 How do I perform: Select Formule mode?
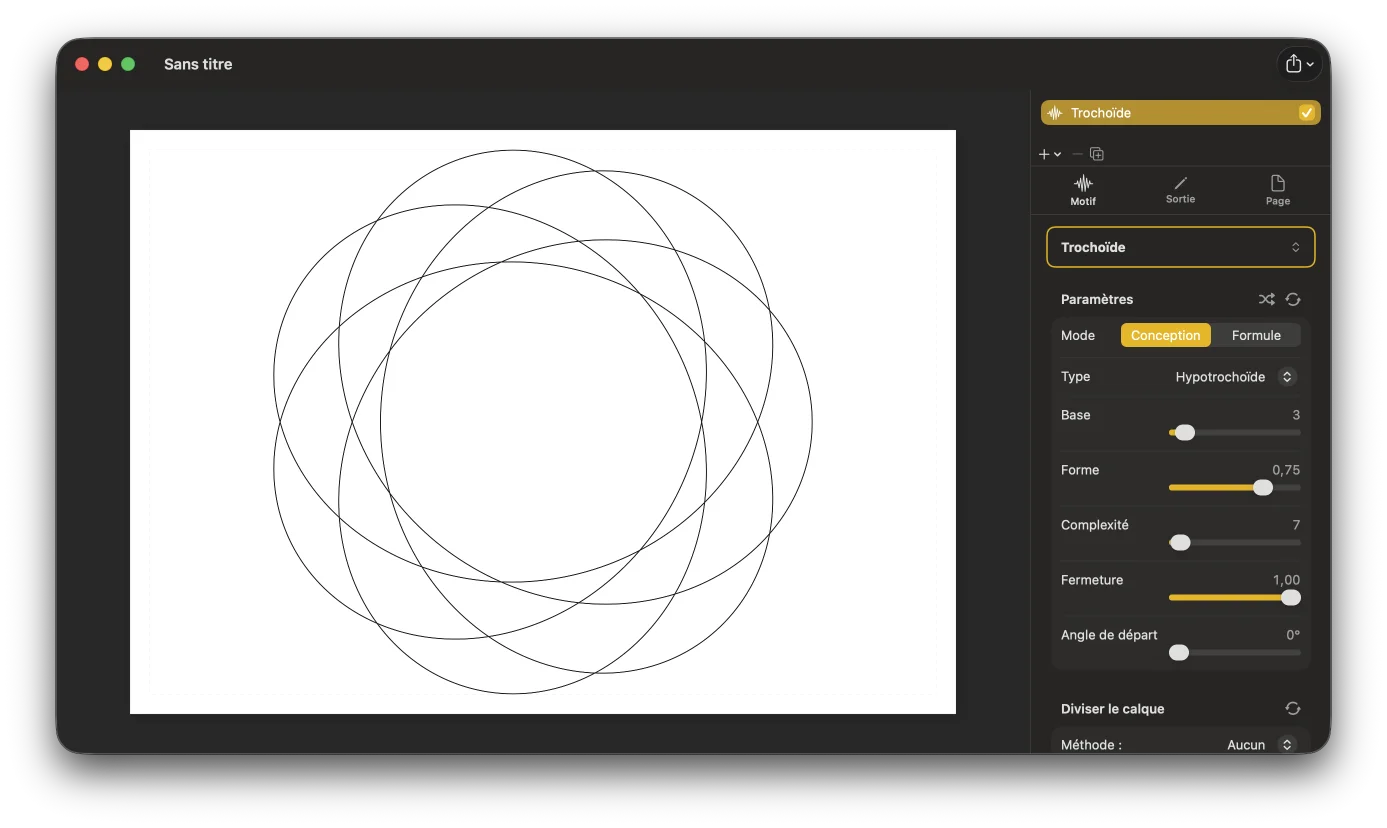[x=1256, y=335]
